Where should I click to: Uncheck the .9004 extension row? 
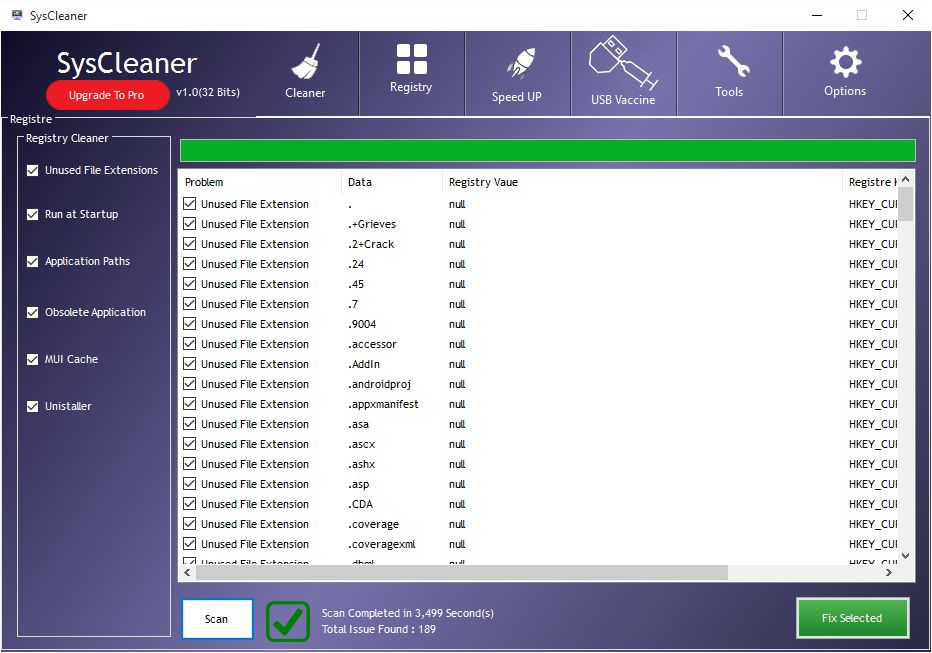point(190,324)
